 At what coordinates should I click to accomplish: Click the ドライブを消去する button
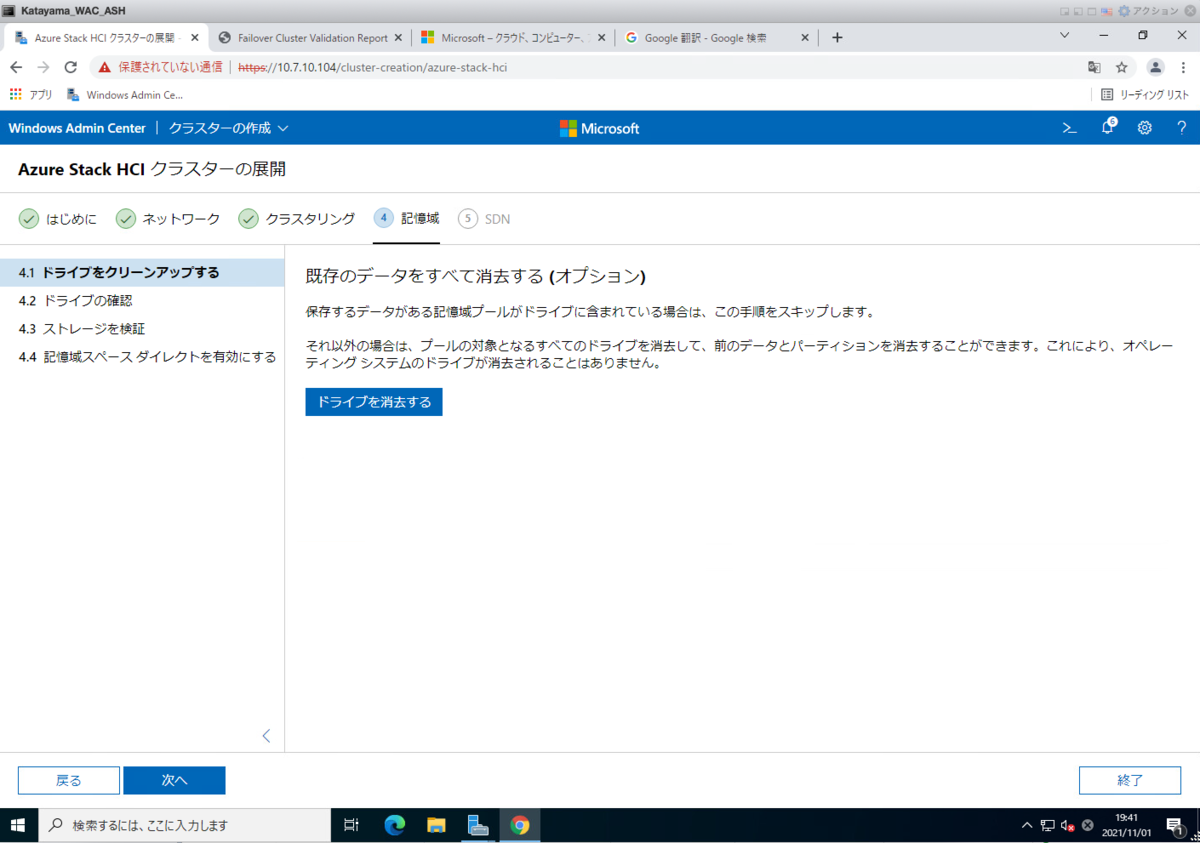point(374,402)
